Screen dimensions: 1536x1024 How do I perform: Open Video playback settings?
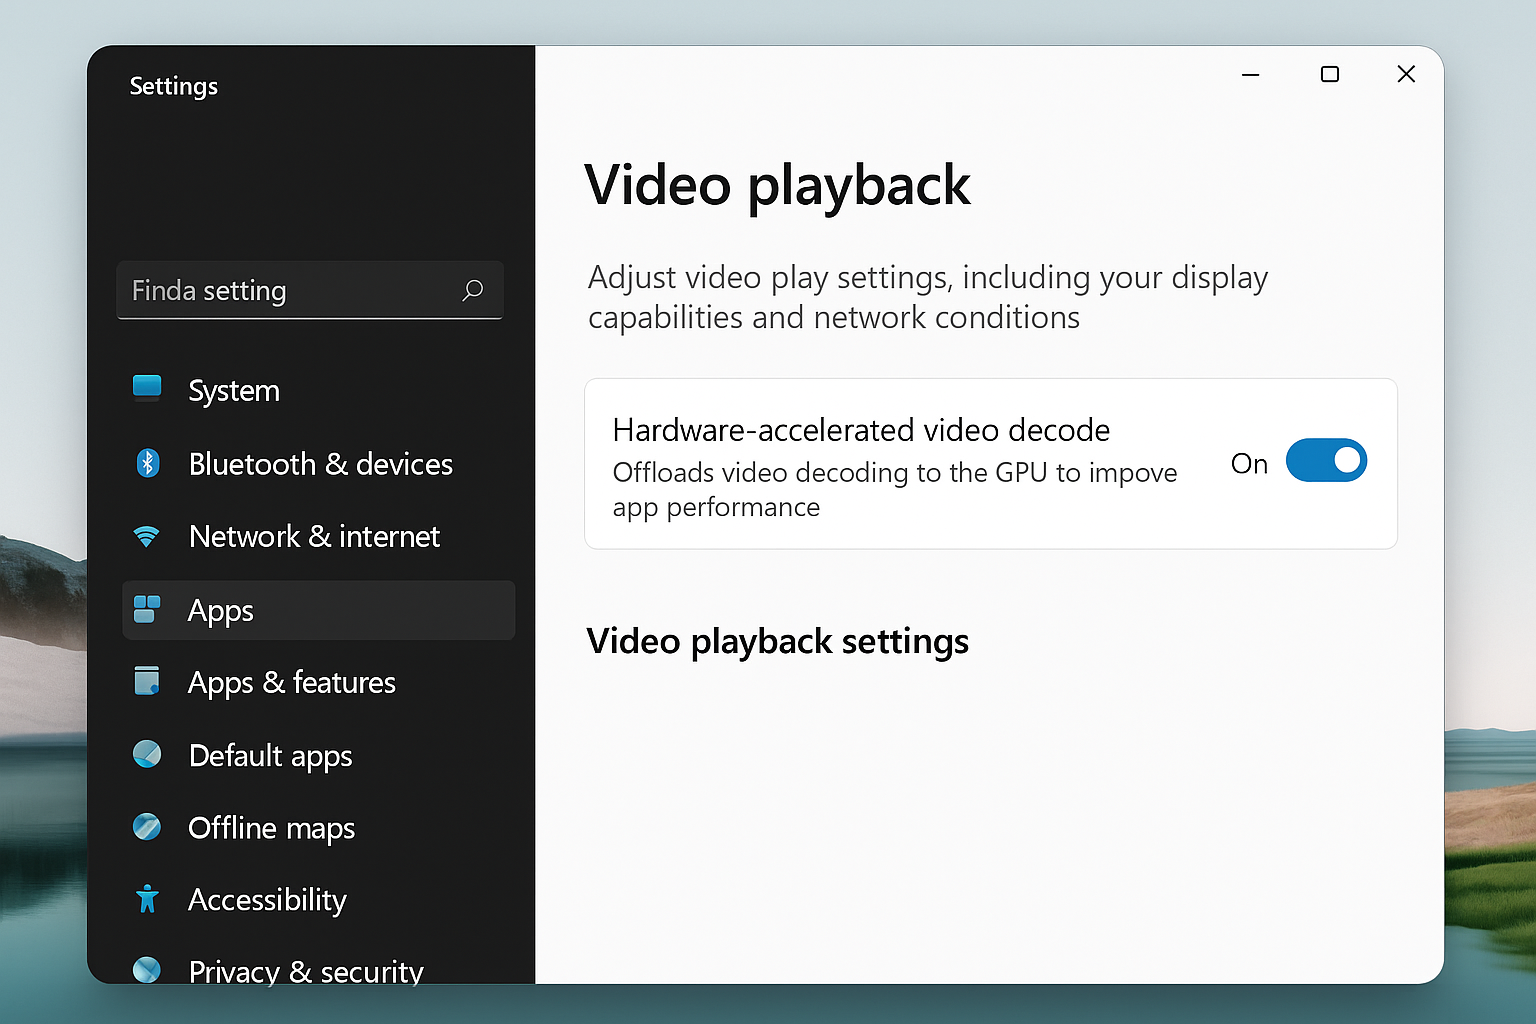[778, 641]
